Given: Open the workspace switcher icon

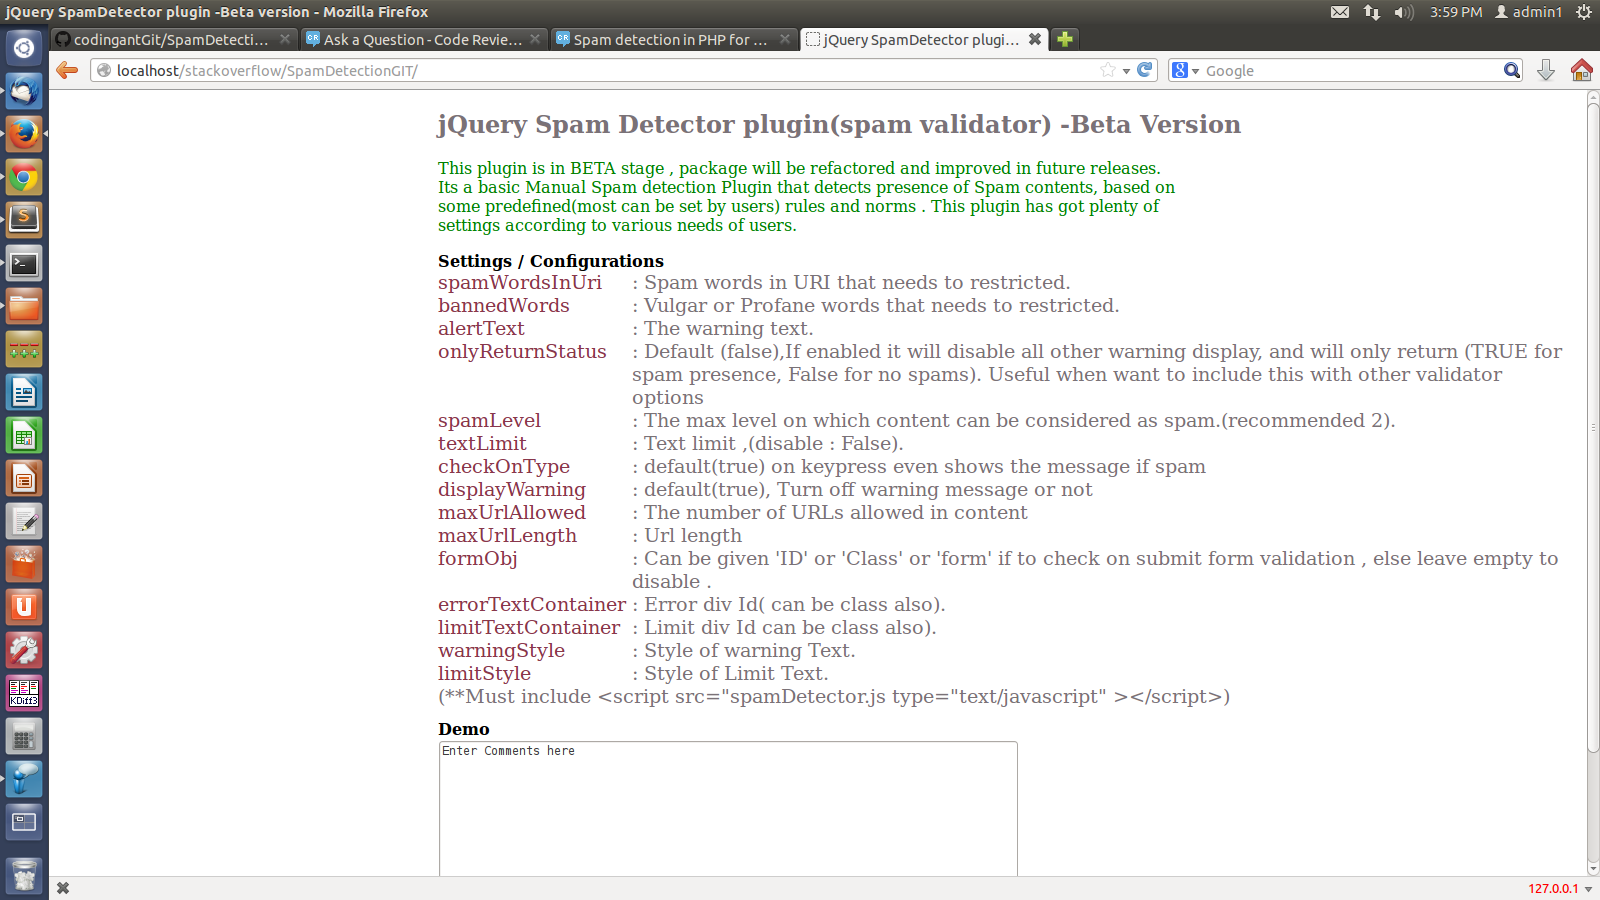Looking at the screenshot, I should pyautogui.click(x=24, y=823).
